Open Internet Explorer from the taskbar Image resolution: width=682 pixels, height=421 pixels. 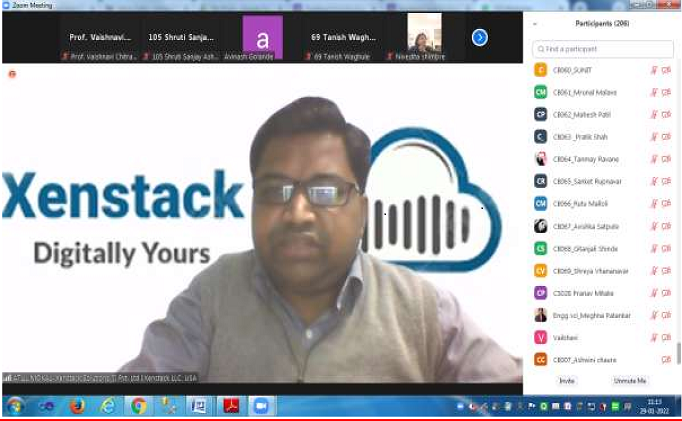pos(107,406)
